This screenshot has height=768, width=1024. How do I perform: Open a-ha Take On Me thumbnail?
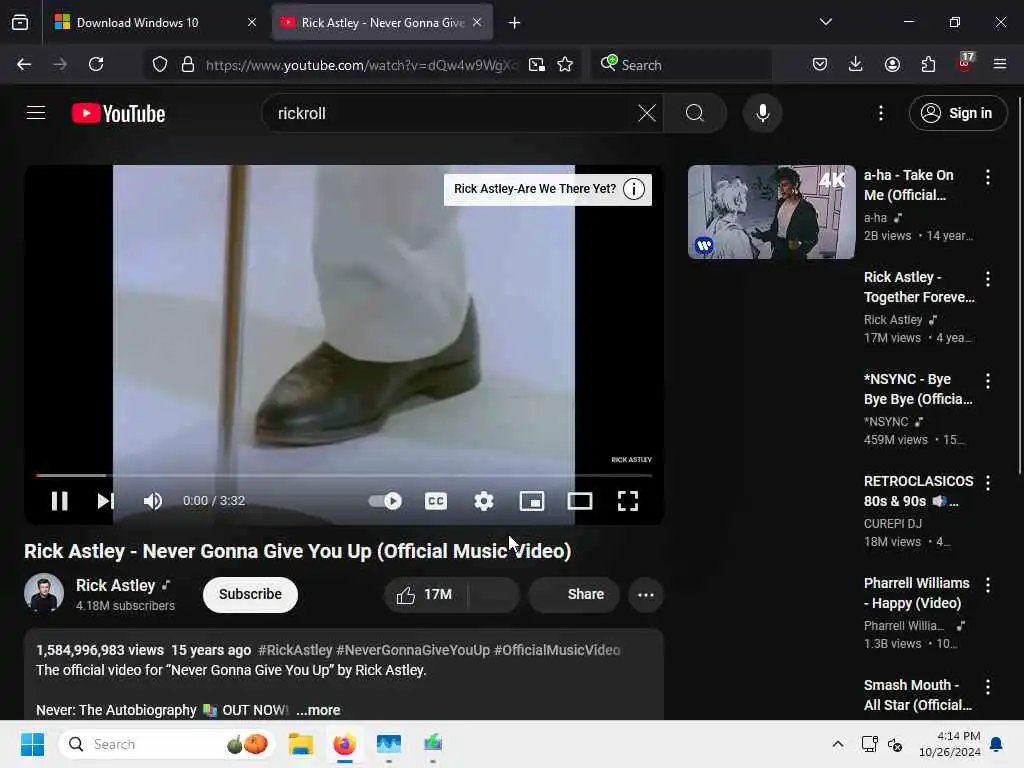[x=771, y=212]
